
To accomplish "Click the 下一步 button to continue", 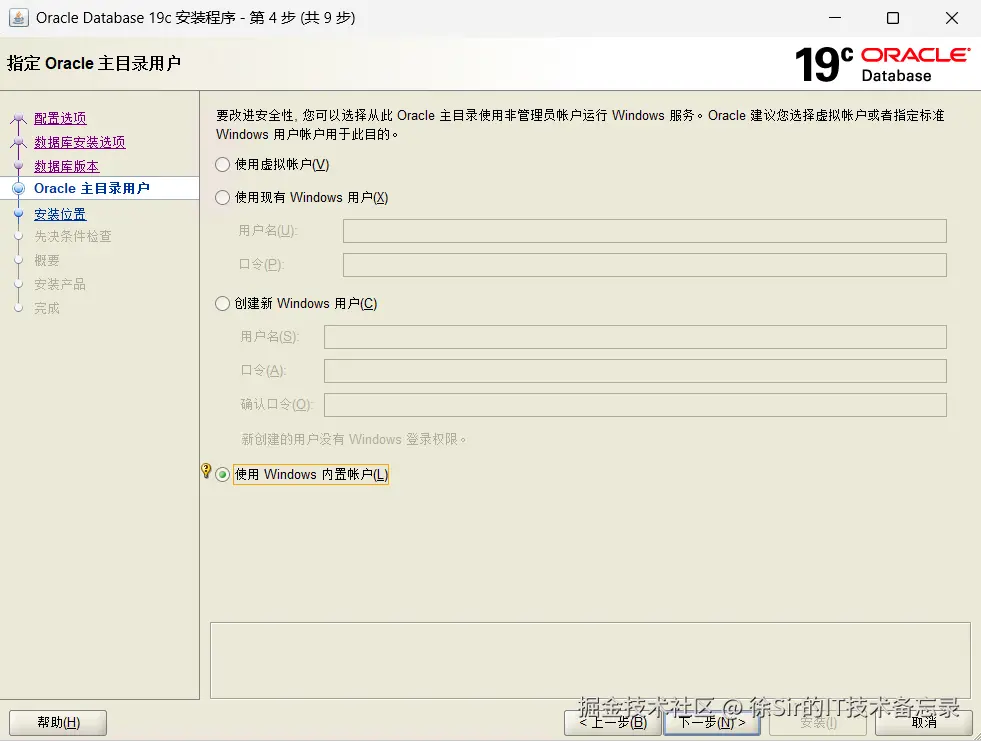I will pyautogui.click(x=711, y=722).
